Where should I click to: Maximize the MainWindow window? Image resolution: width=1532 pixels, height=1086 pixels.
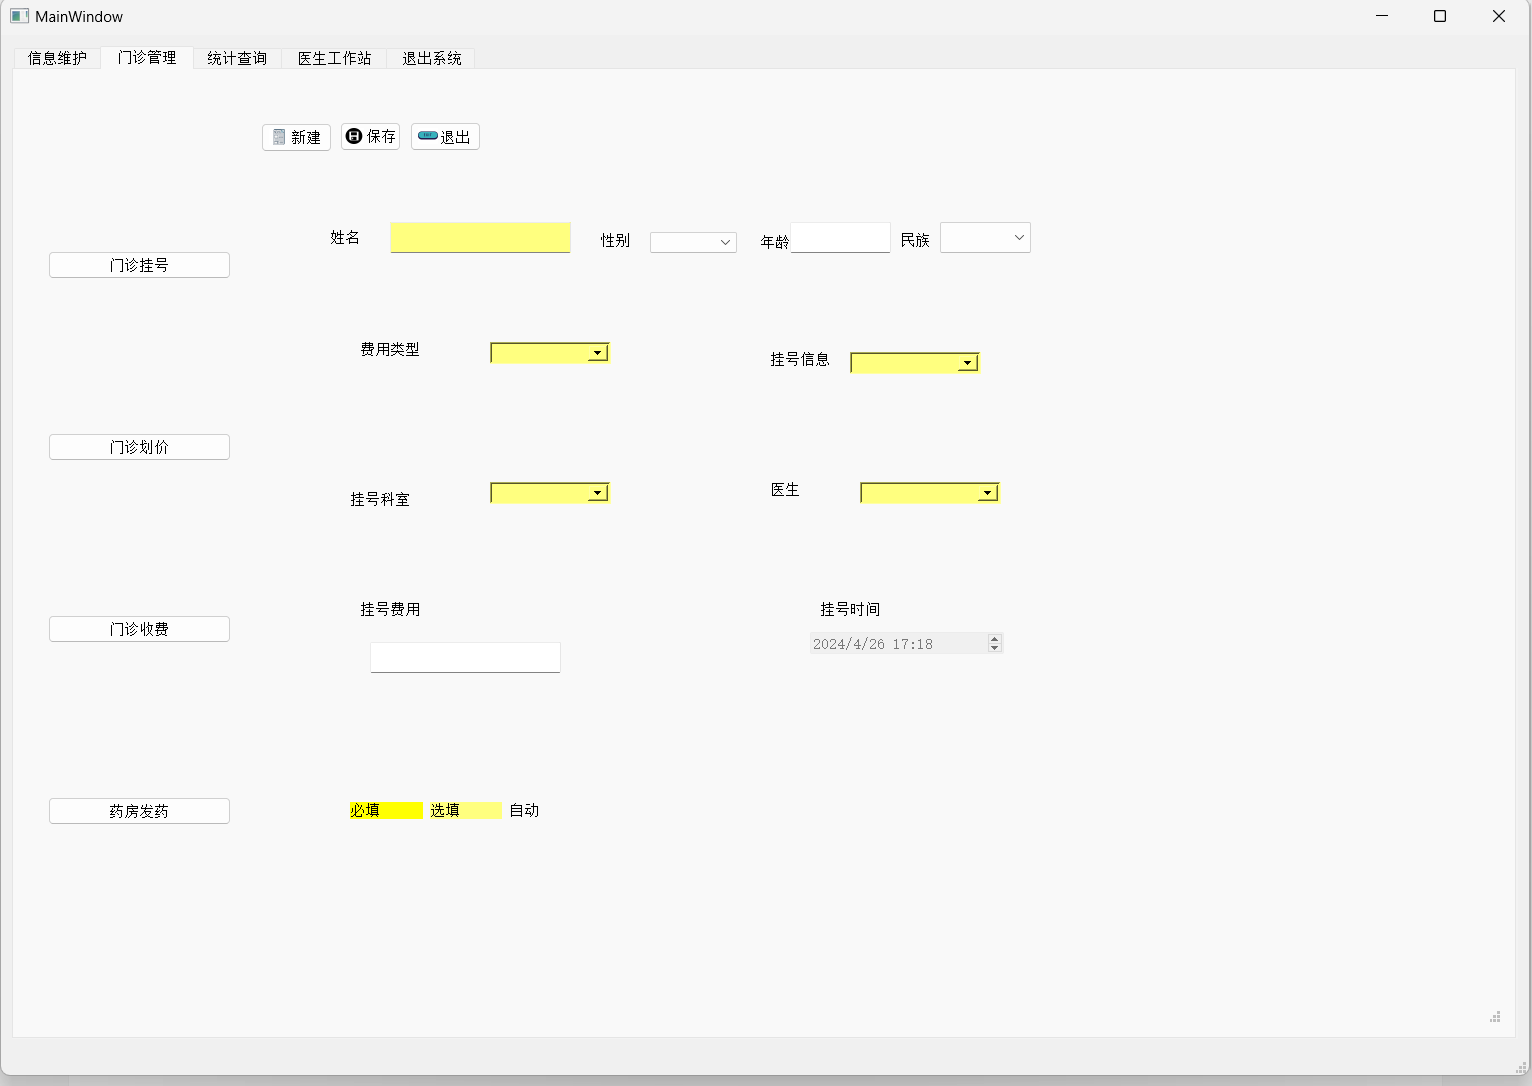point(1440,16)
